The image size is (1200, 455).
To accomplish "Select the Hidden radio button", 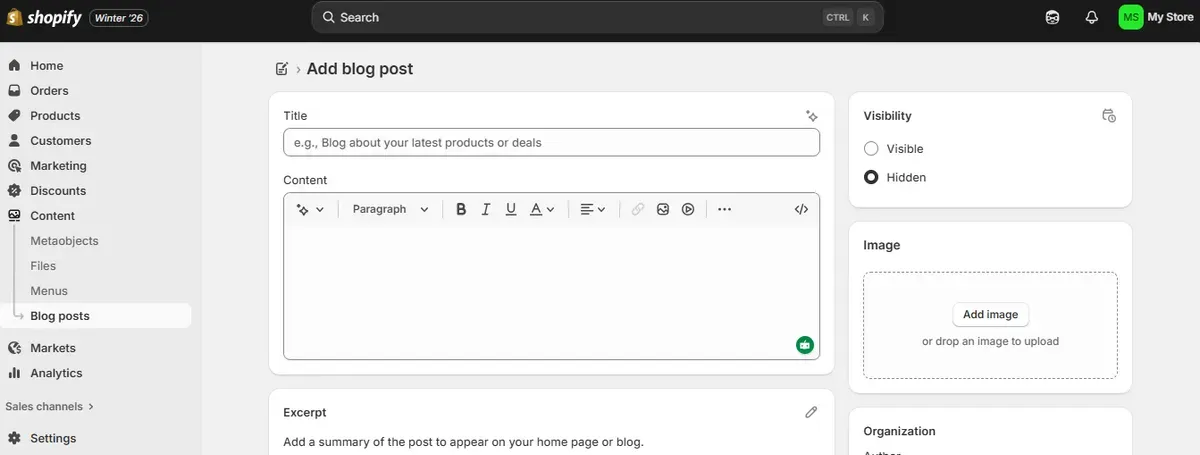I will [x=871, y=177].
